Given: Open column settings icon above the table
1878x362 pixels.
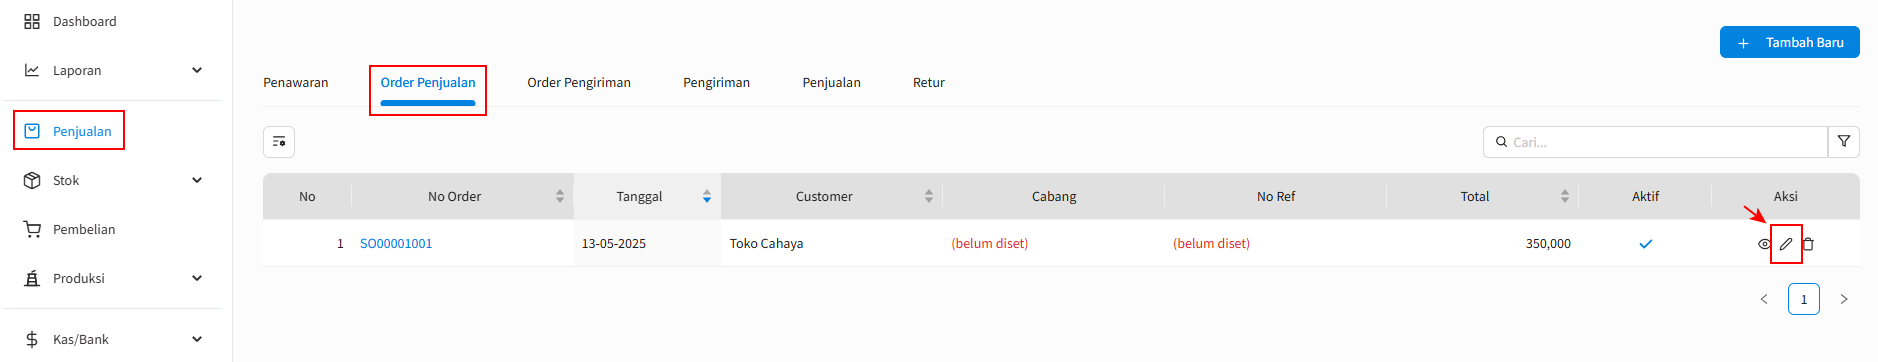Looking at the screenshot, I should click(279, 142).
